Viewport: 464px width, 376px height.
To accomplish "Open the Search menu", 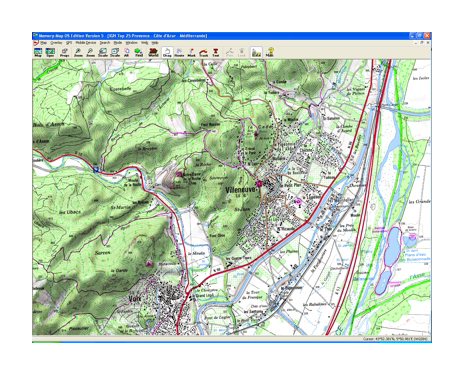I will tap(105, 43).
